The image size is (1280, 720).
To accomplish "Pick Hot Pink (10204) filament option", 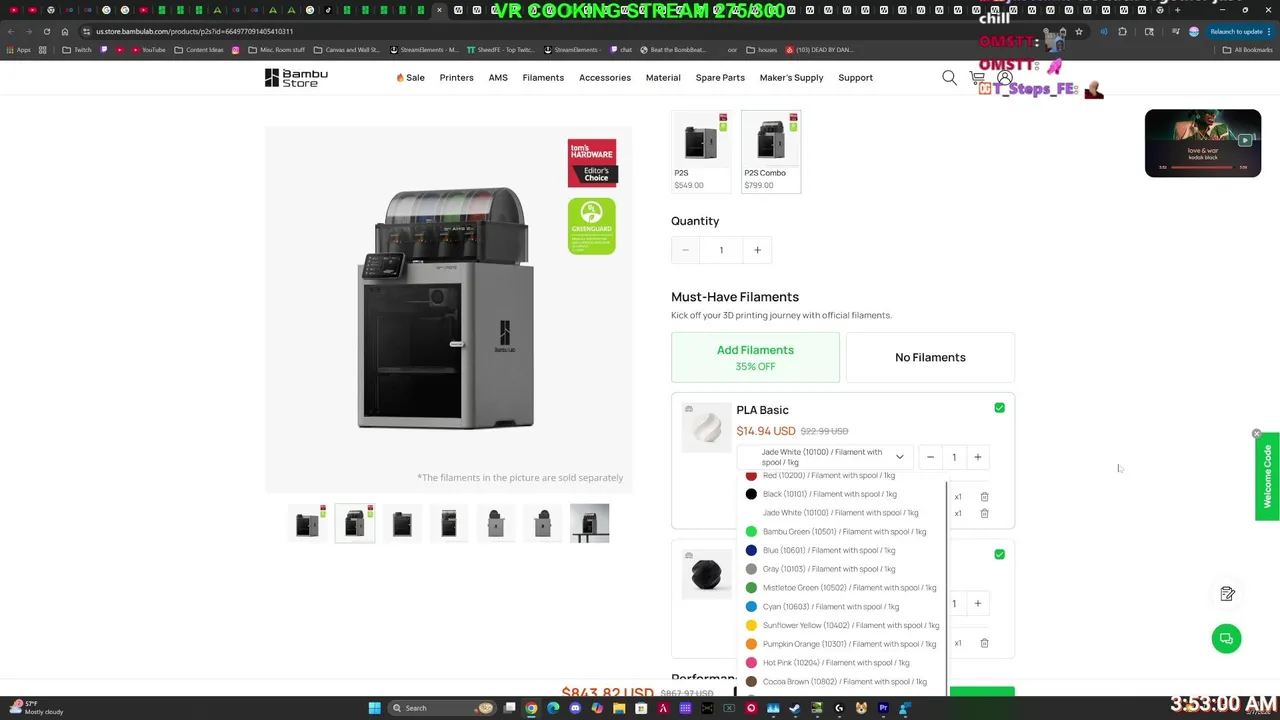I will tap(841, 663).
